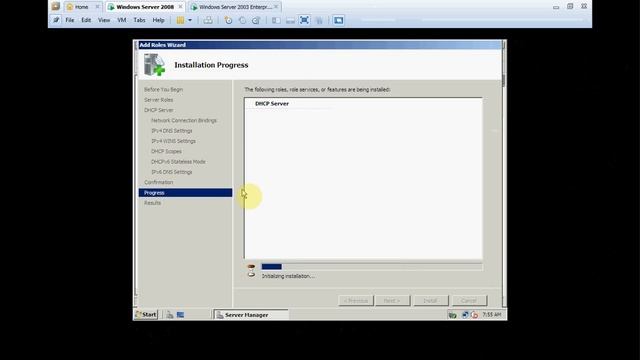Image resolution: width=640 pixels, height=360 pixels.
Task: Restore the VMware window
Action: 570,7
